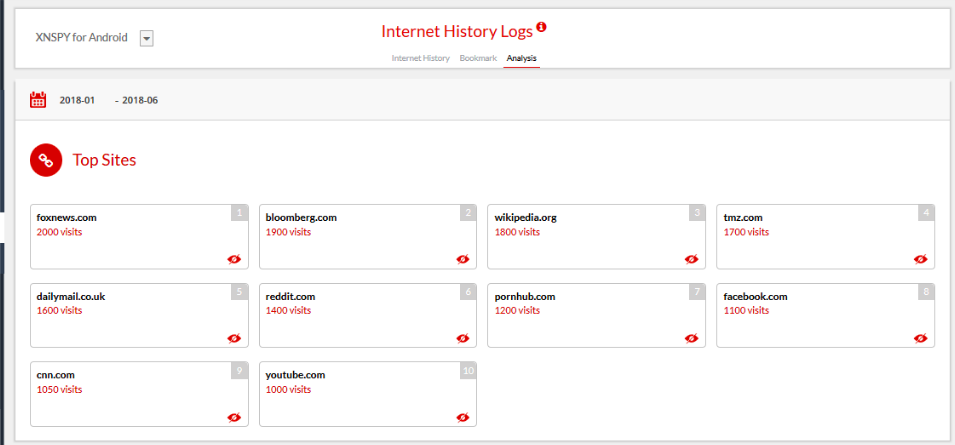Open the foxnews.com site link

point(66,217)
